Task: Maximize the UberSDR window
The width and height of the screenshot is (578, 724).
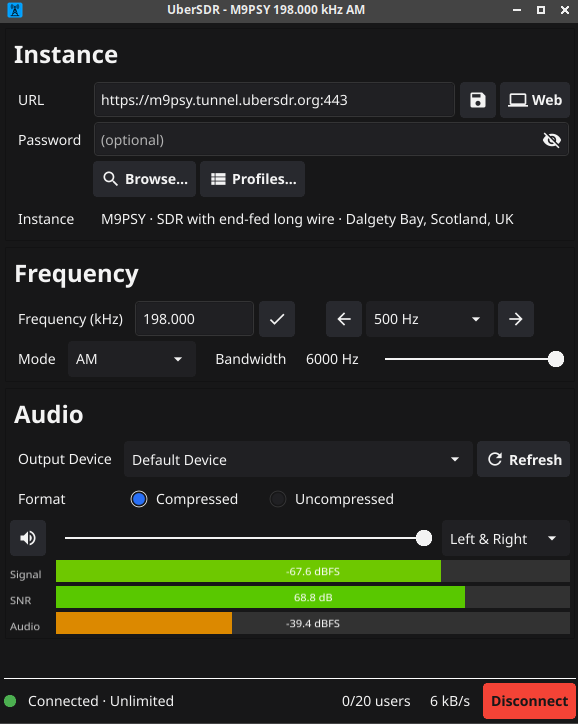Action: tap(541, 10)
